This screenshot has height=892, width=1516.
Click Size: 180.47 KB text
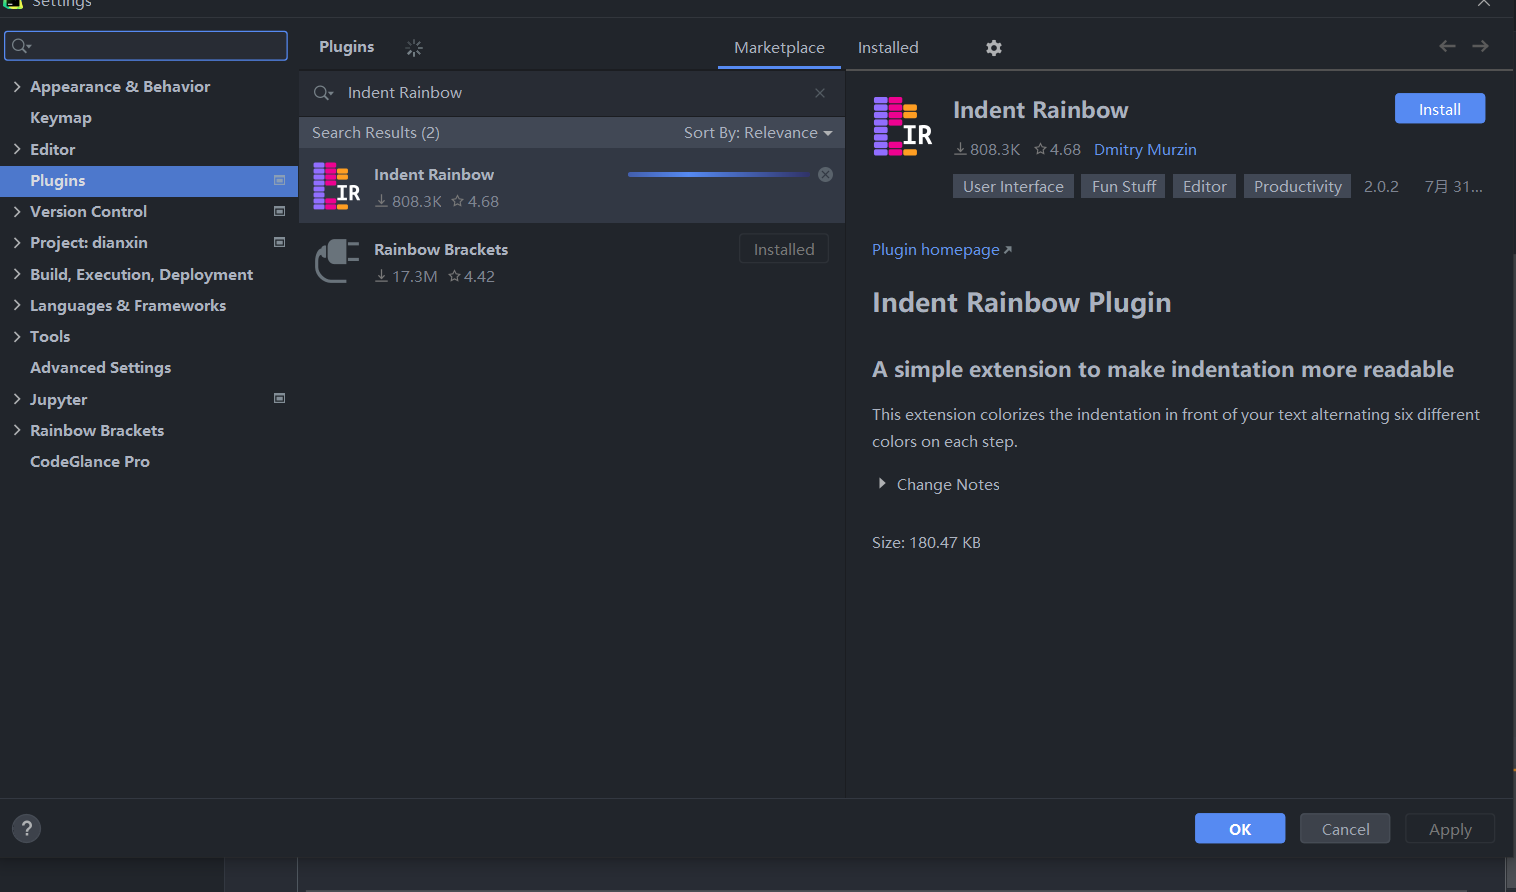click(926, 543)
